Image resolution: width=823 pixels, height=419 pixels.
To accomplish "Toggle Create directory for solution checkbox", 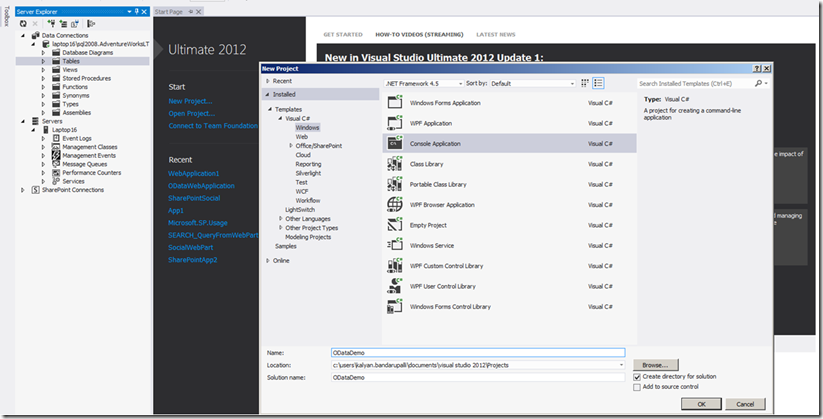I will pos(637,377).
